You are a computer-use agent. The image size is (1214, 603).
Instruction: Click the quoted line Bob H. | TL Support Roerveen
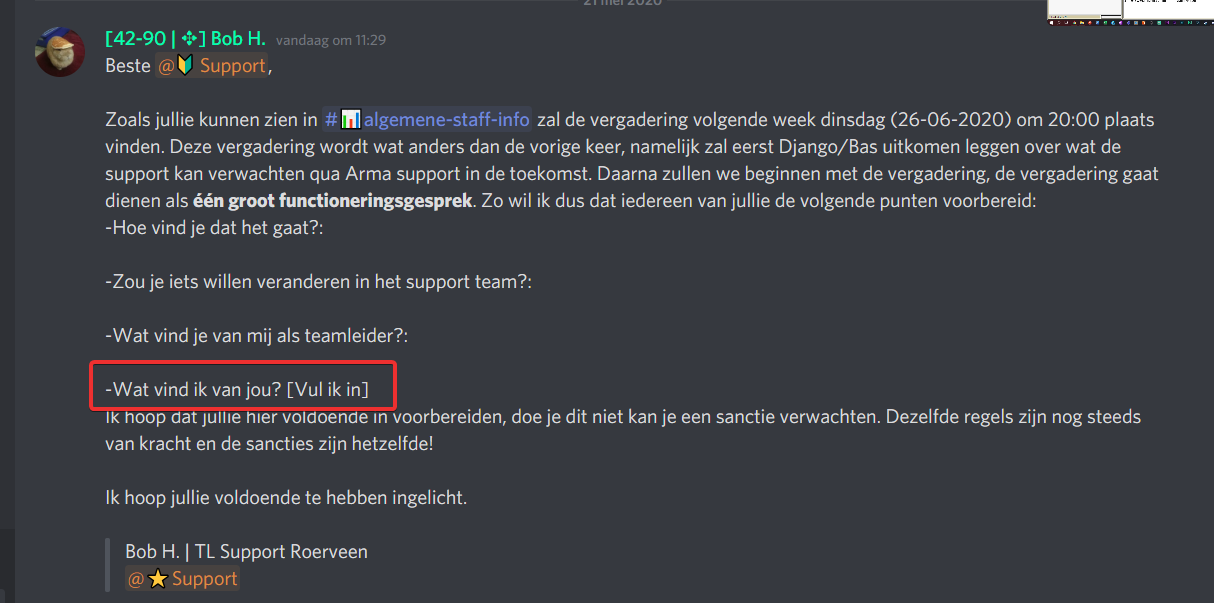pos(246,551)
